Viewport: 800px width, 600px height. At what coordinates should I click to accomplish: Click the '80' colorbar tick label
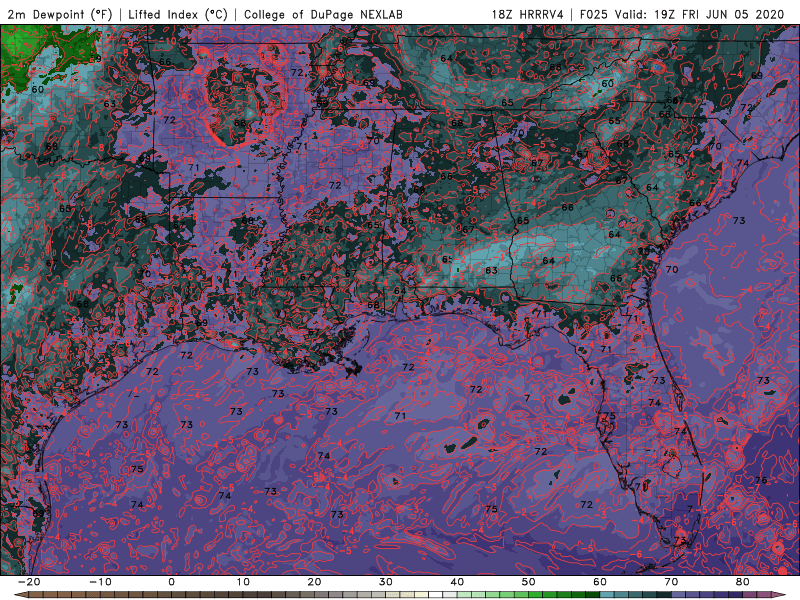(x=743, y=582)
